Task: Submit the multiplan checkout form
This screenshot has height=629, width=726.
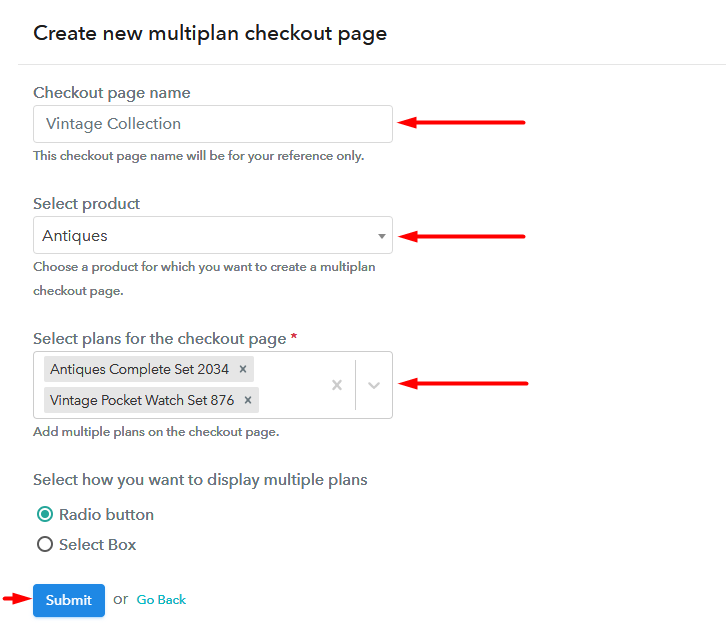Action: click(69, 600)
